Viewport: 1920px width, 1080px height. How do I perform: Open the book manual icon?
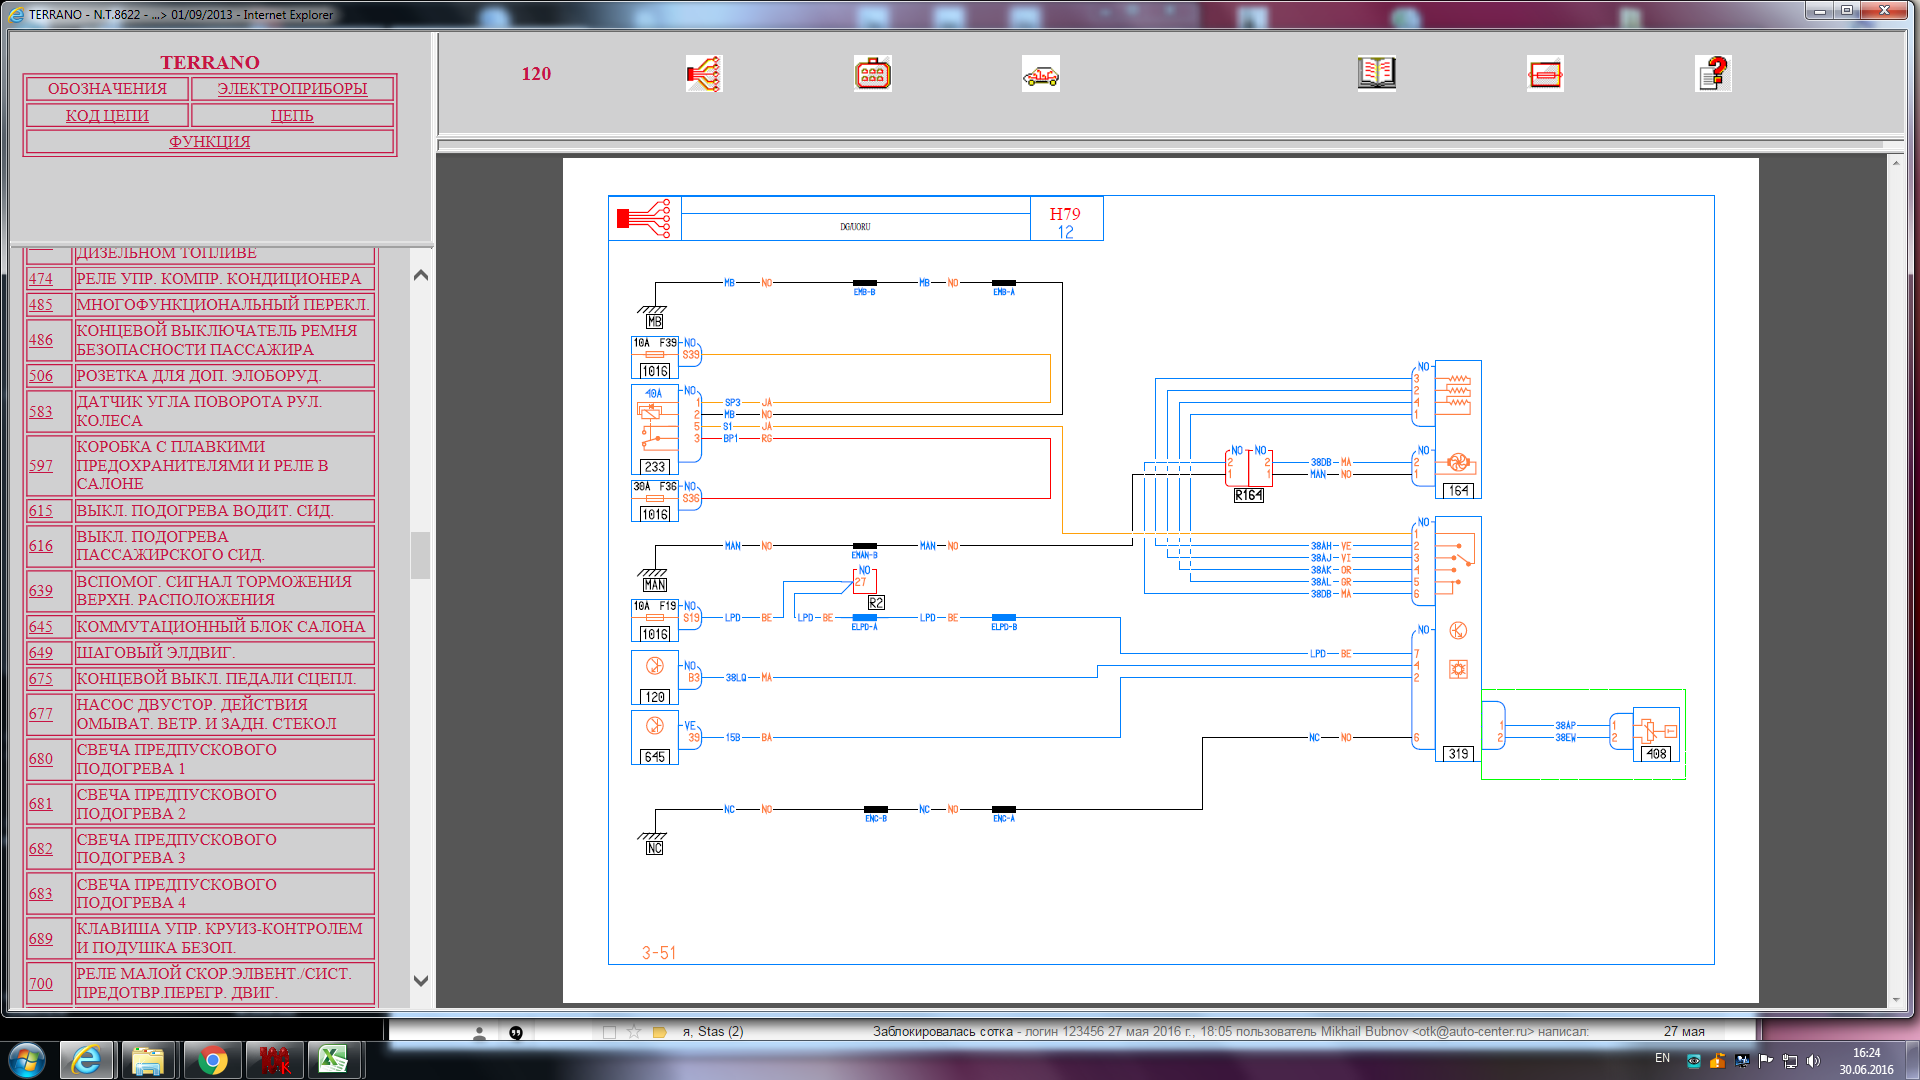point(1376,74)
